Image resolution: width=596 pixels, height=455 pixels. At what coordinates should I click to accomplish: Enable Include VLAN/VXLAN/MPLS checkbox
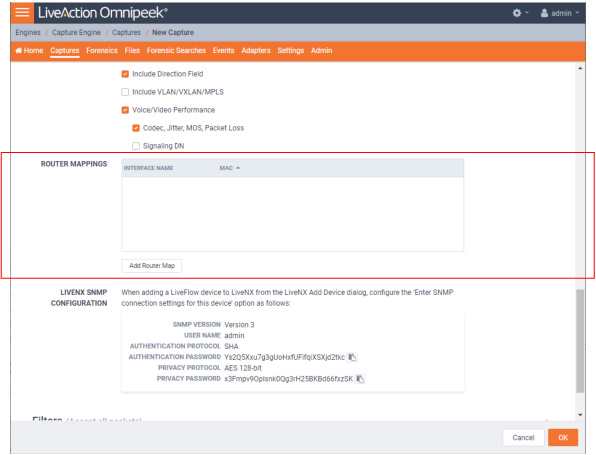(x=125, y=92)
